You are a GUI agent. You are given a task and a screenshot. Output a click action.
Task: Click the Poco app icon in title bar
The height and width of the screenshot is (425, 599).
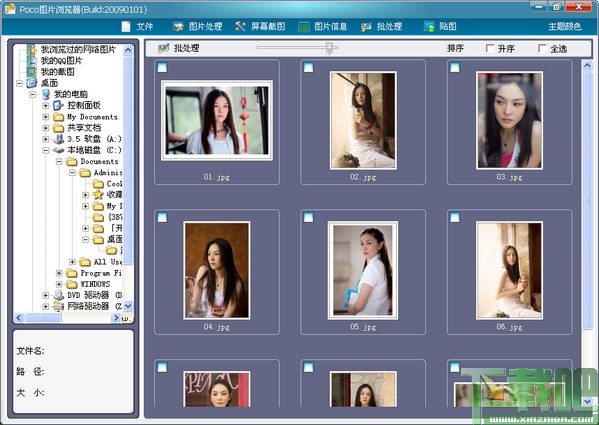(10, 8)
